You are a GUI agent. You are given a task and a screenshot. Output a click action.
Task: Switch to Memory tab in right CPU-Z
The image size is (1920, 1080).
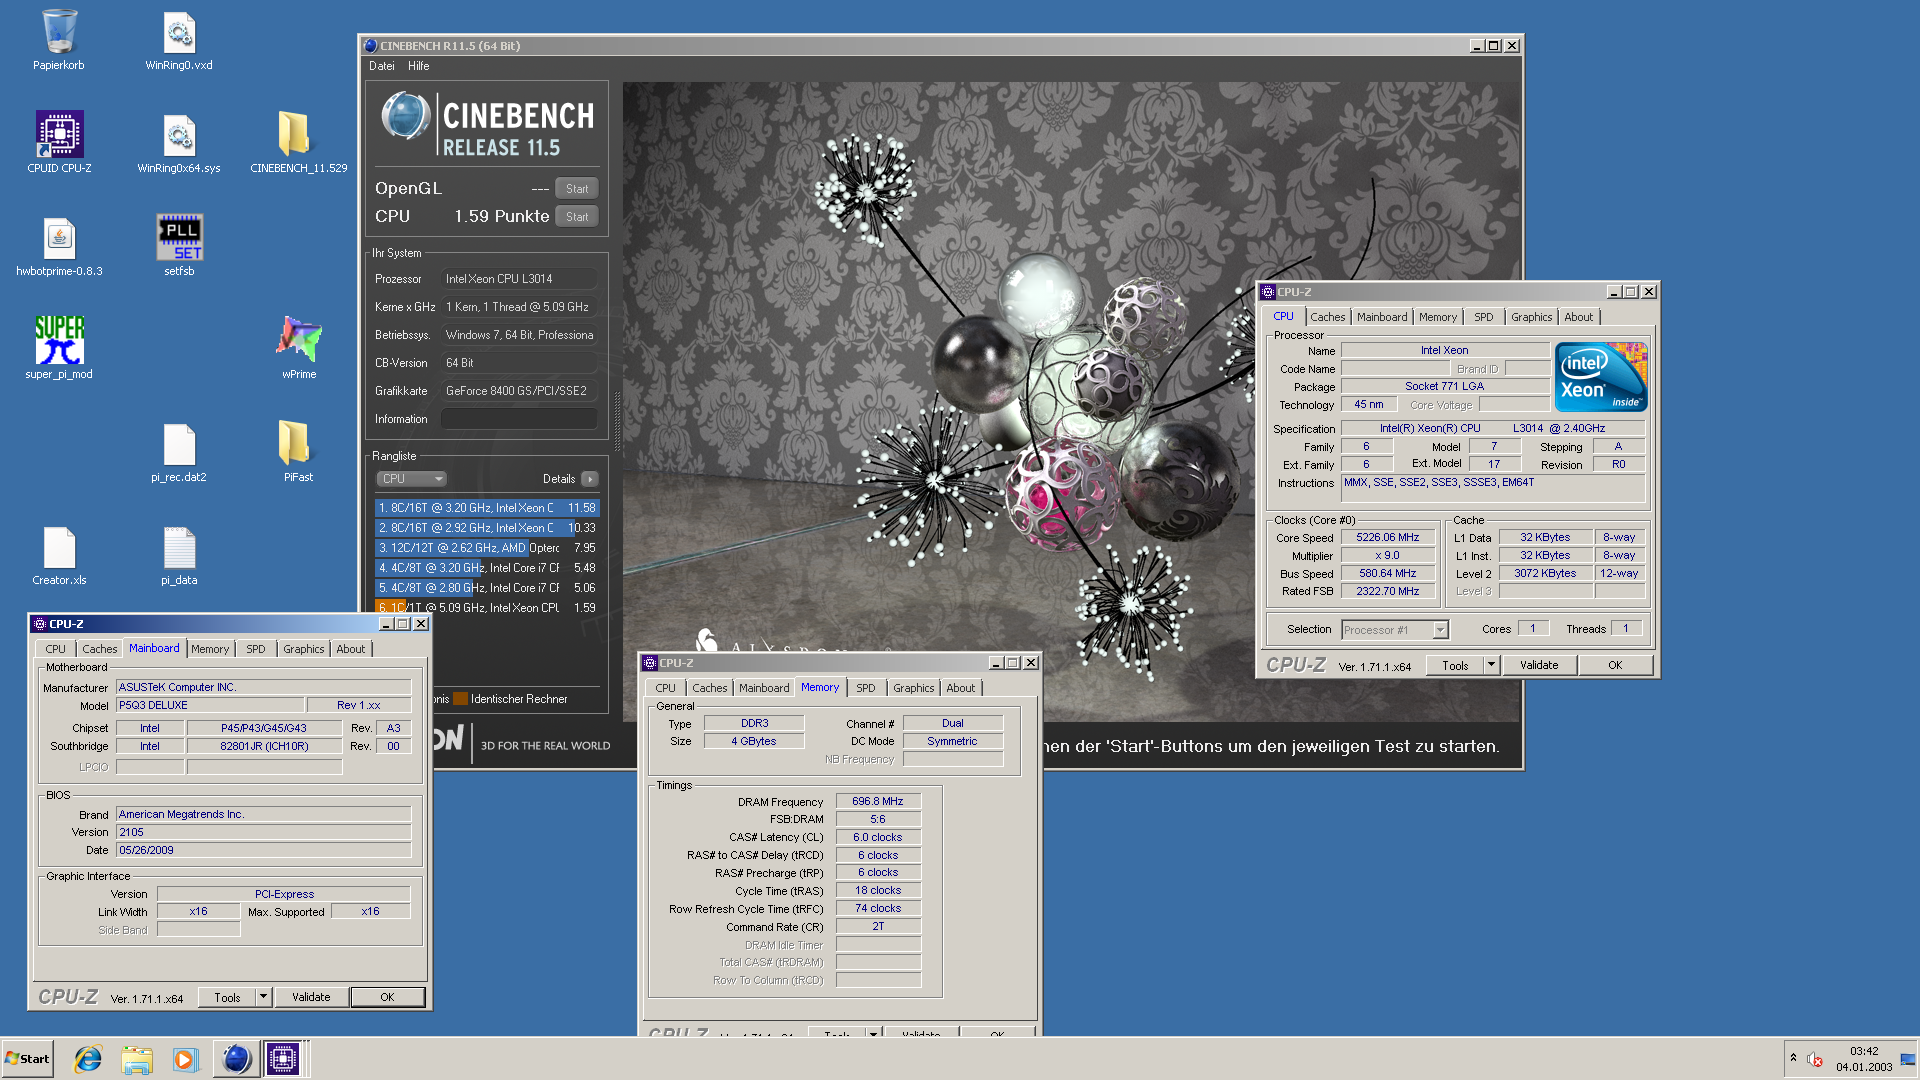pyautogui.click(x=1438, y=317)
